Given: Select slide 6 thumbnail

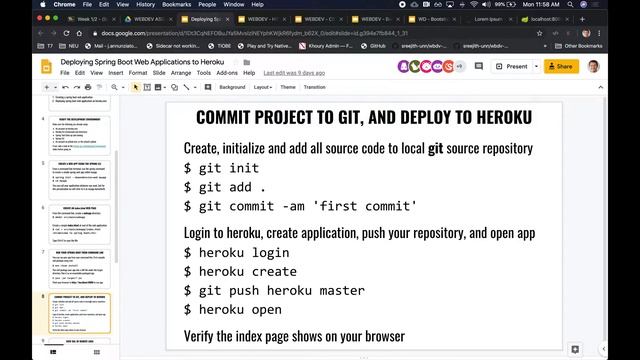Looking at the screenshot, I should click(x=79, y=224).
